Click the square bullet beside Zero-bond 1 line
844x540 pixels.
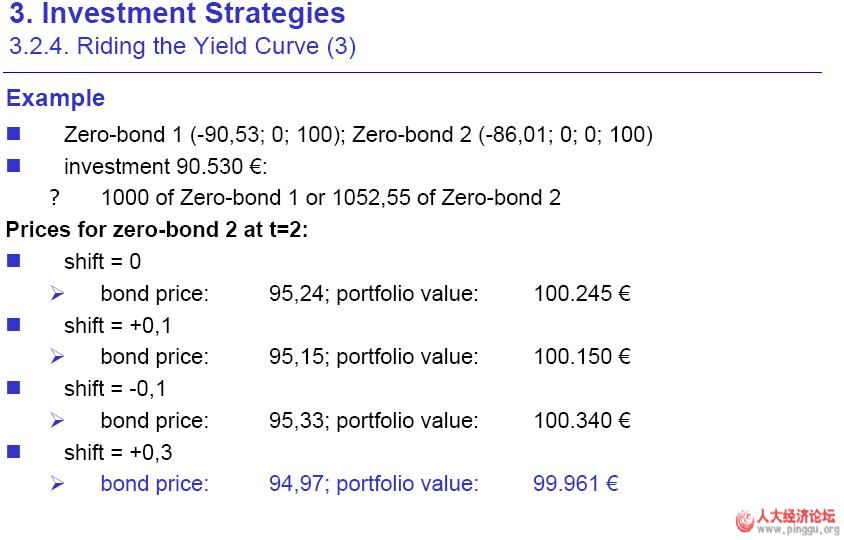click(13, 134)
